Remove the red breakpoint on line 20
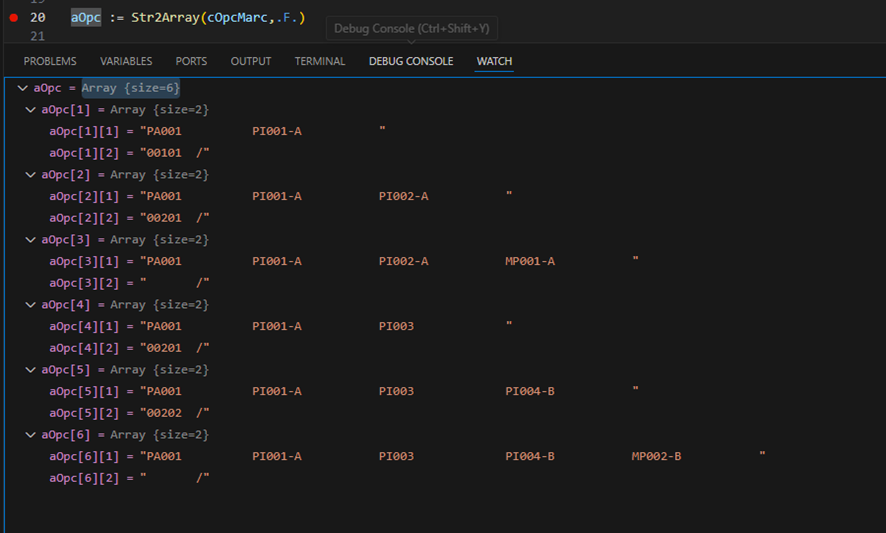The height and width of the screenshot is (533, 886). 13,18
